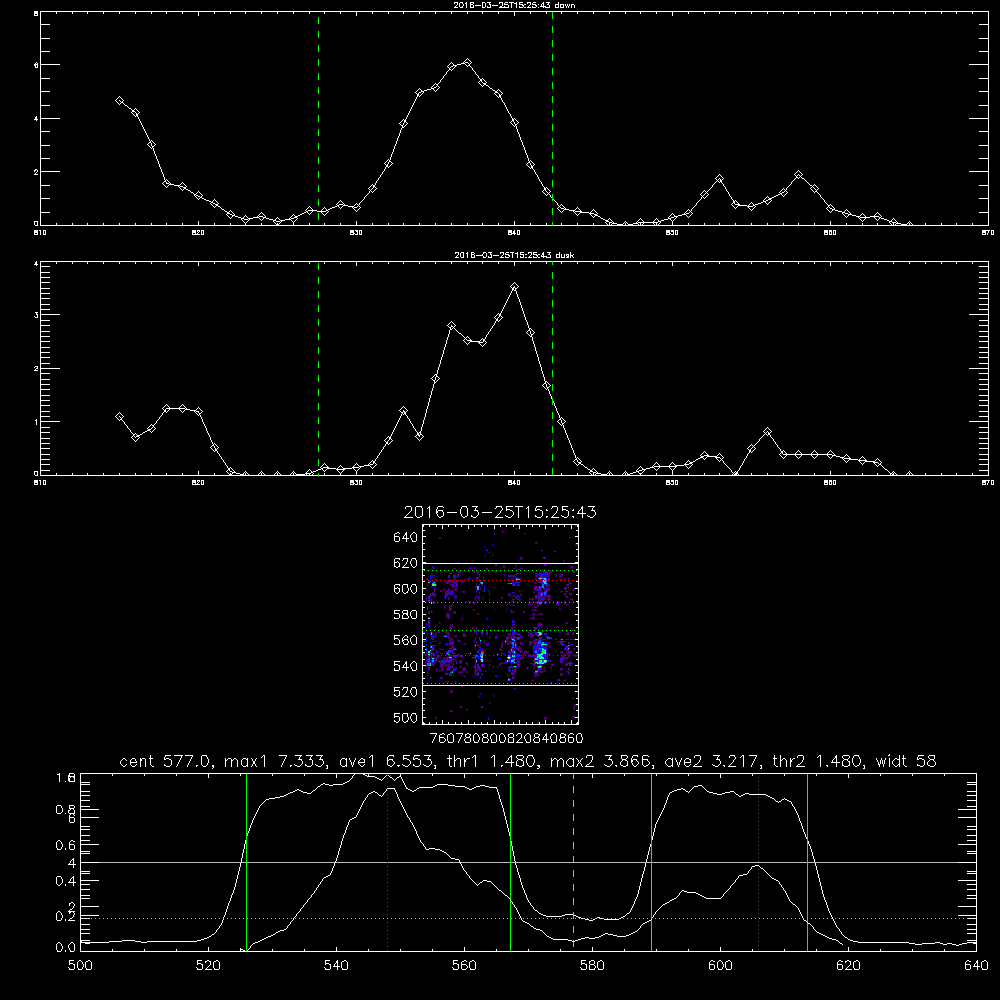1000x1000 pixels.
Task: Click the "2016-03-25T15:25:43 dawn" plot title
Action: tap(514, 5)
